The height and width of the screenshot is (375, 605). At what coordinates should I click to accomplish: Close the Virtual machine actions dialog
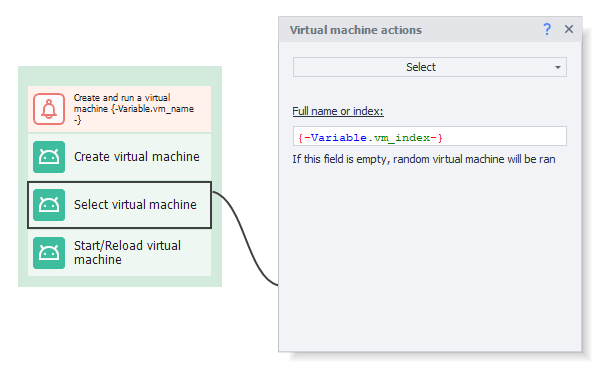coord(569,29)
